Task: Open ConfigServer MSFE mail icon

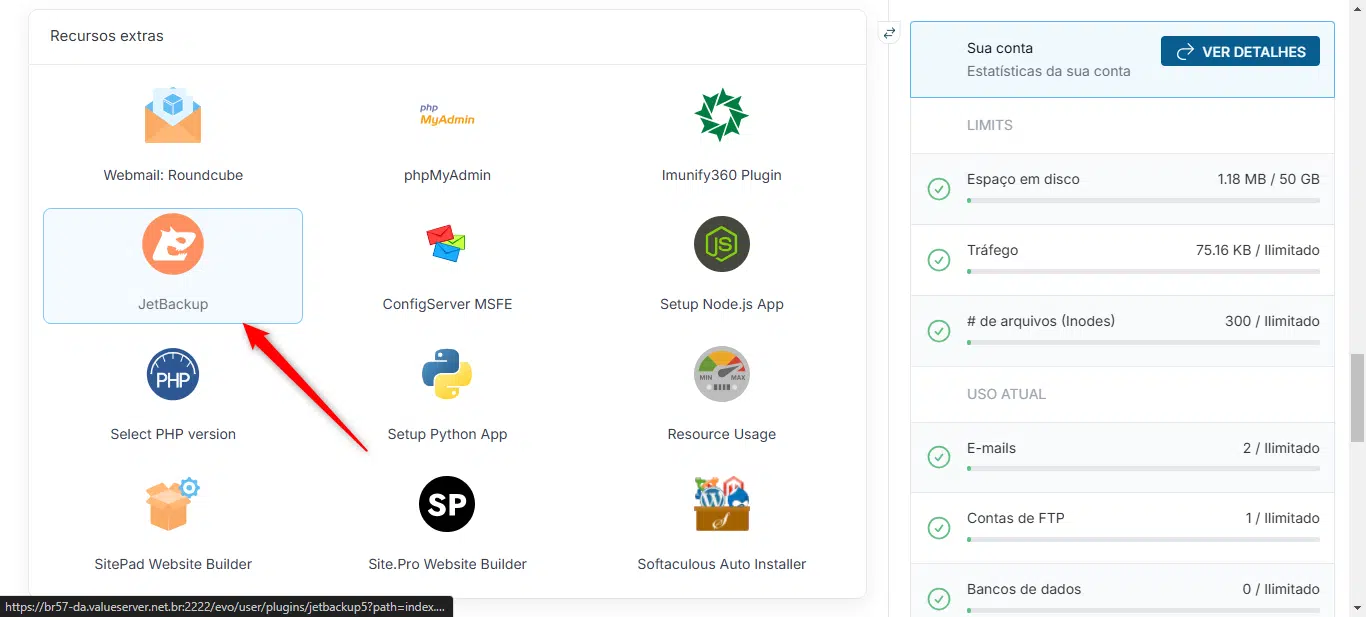Action: click(447, 244)
